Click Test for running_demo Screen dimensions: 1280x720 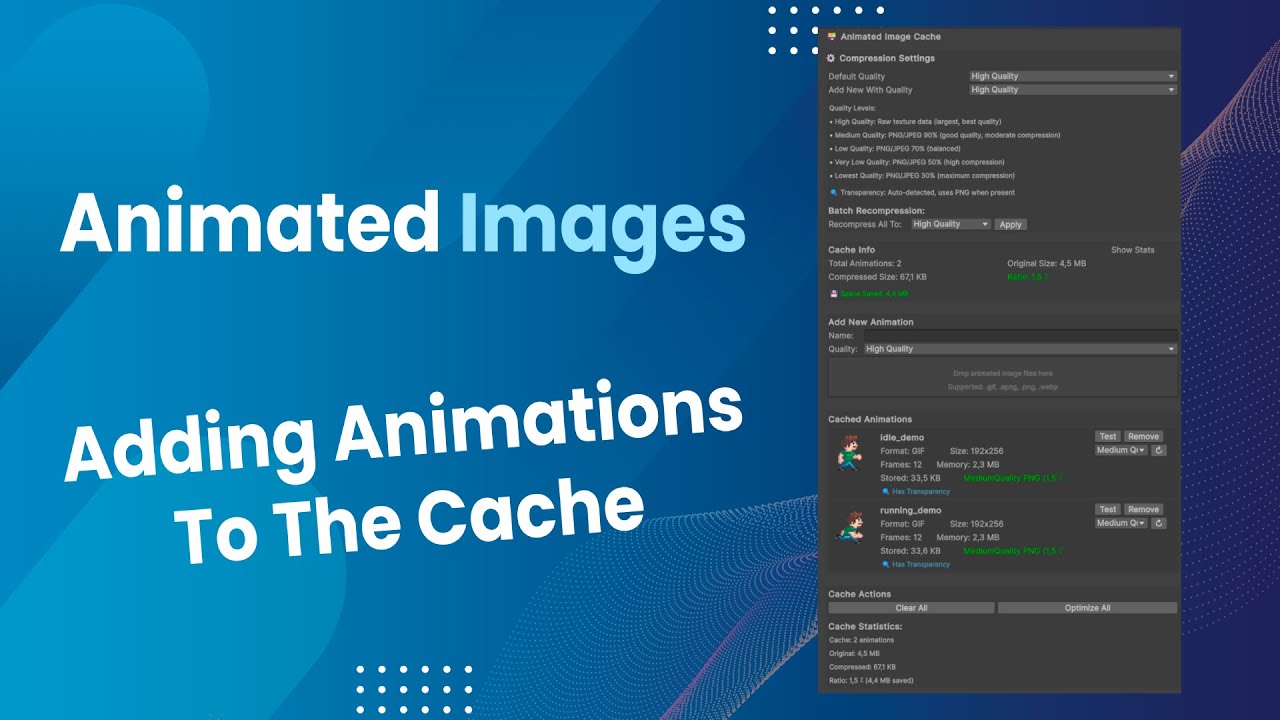1107,509
